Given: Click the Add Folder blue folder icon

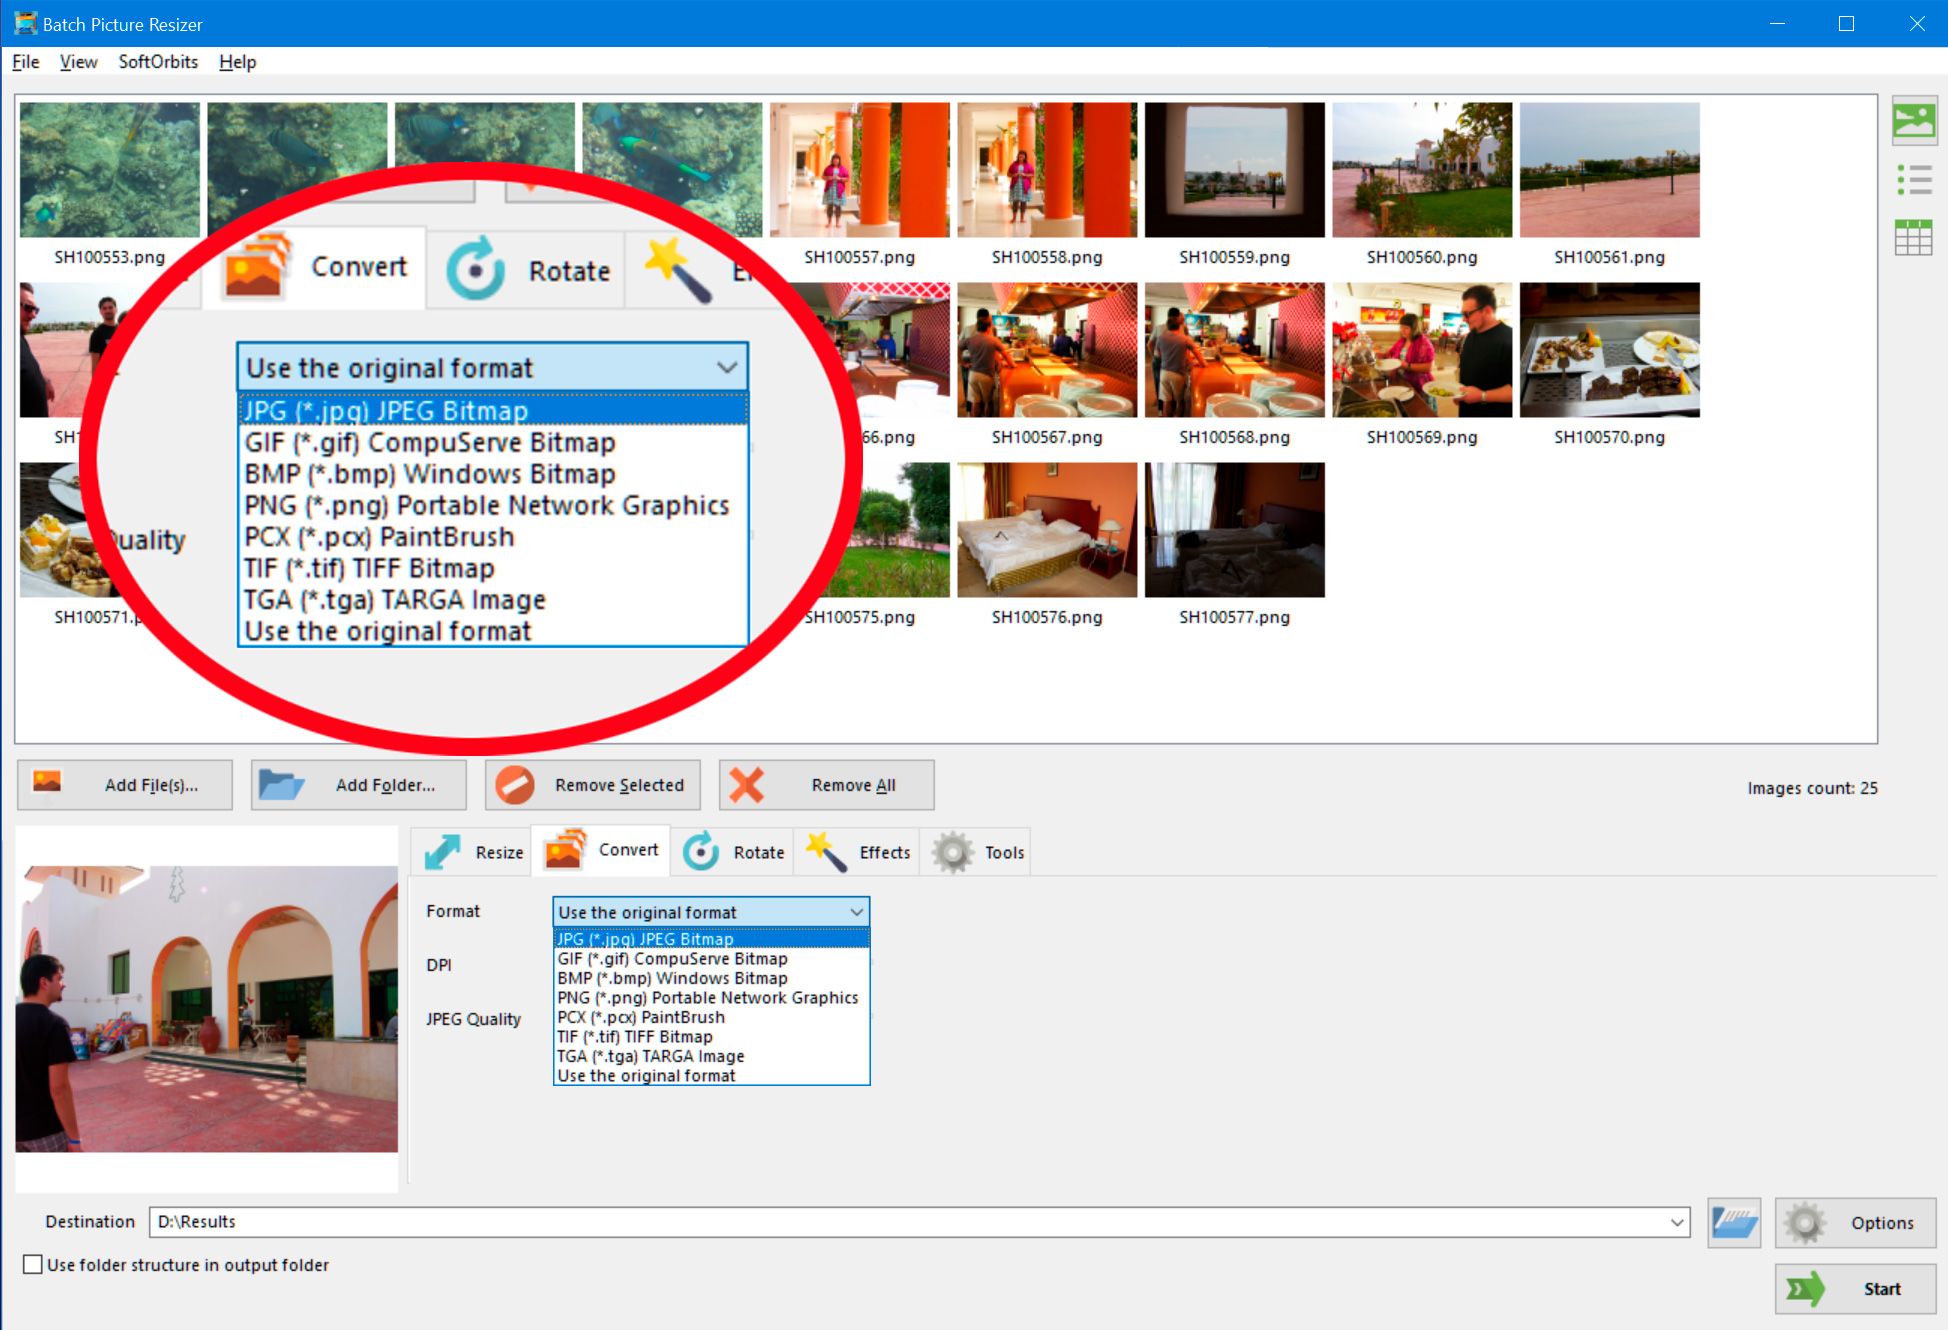Looking at the screenshot, I should pos(281,784).
